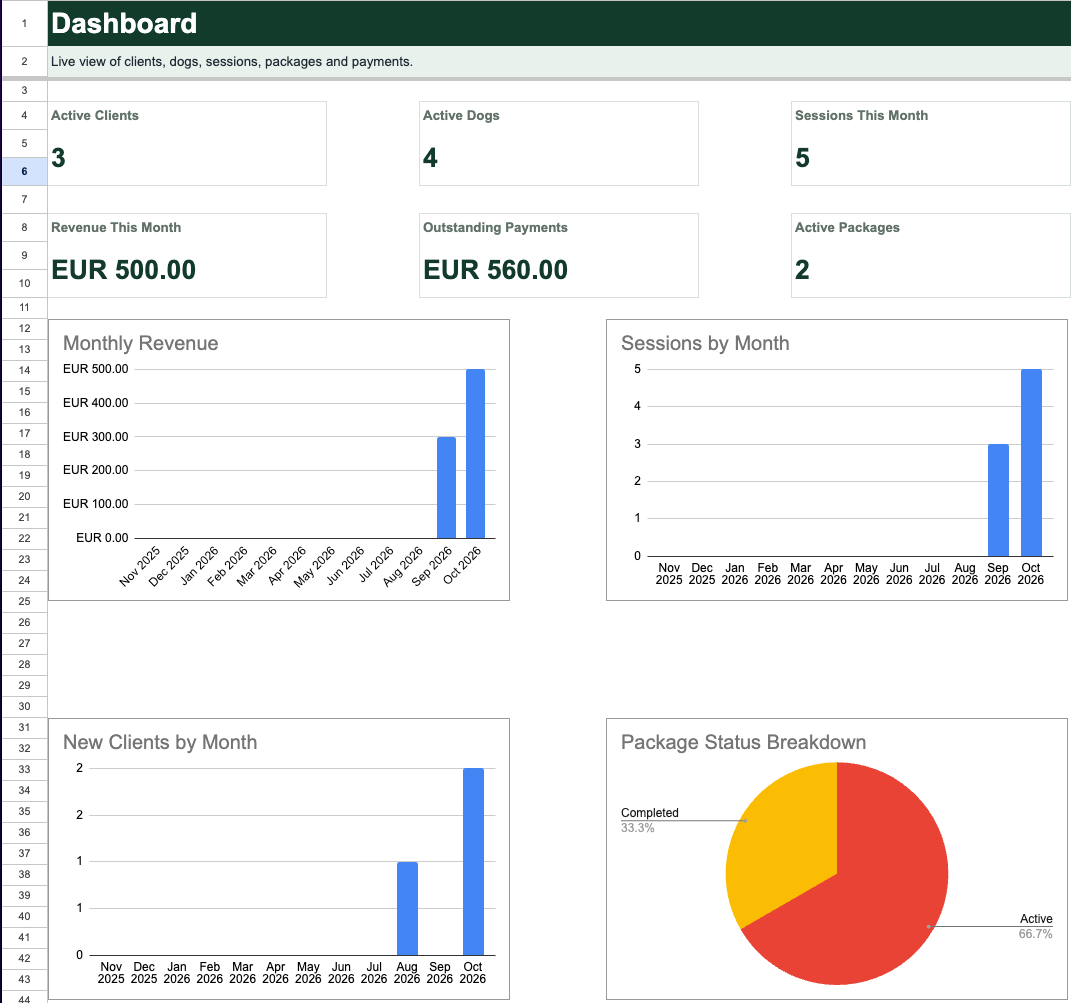Select the Oct 2026 bar in Sessions by Month
The width and height of the screenshot is (1071, 1003).
(1031, 463)
